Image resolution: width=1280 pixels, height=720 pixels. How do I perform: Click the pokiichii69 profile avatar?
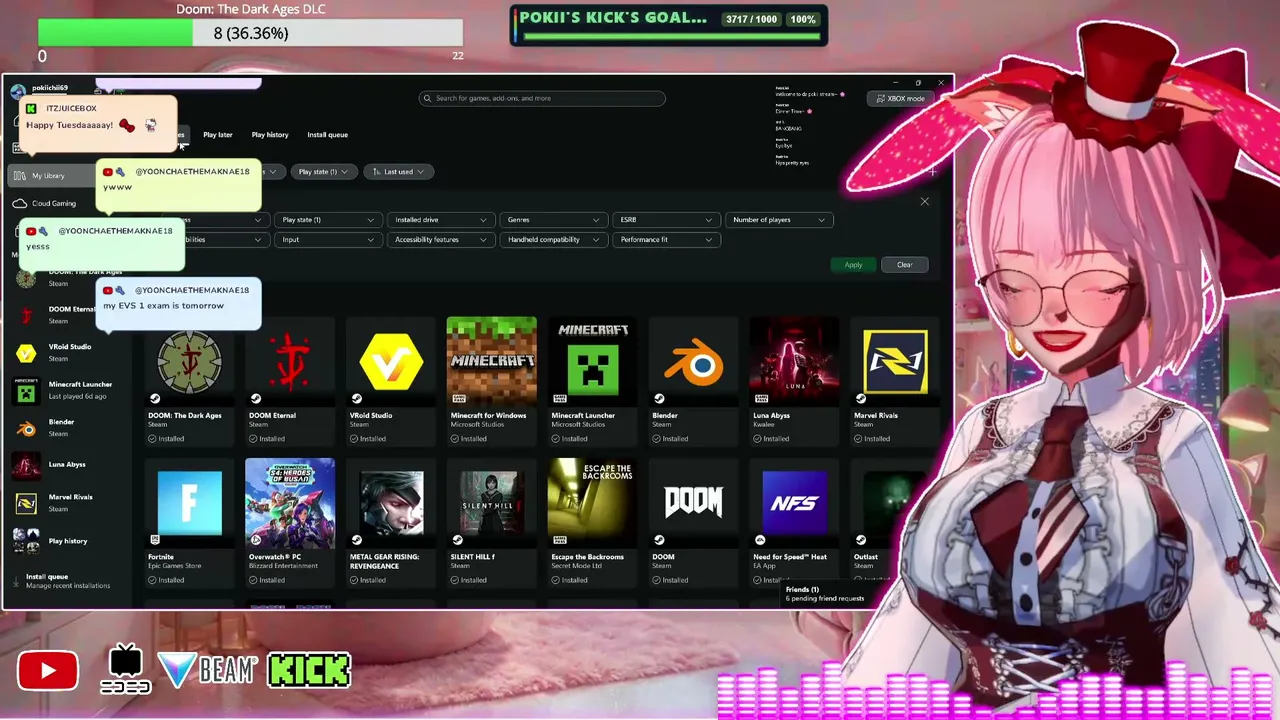(18, 92)
